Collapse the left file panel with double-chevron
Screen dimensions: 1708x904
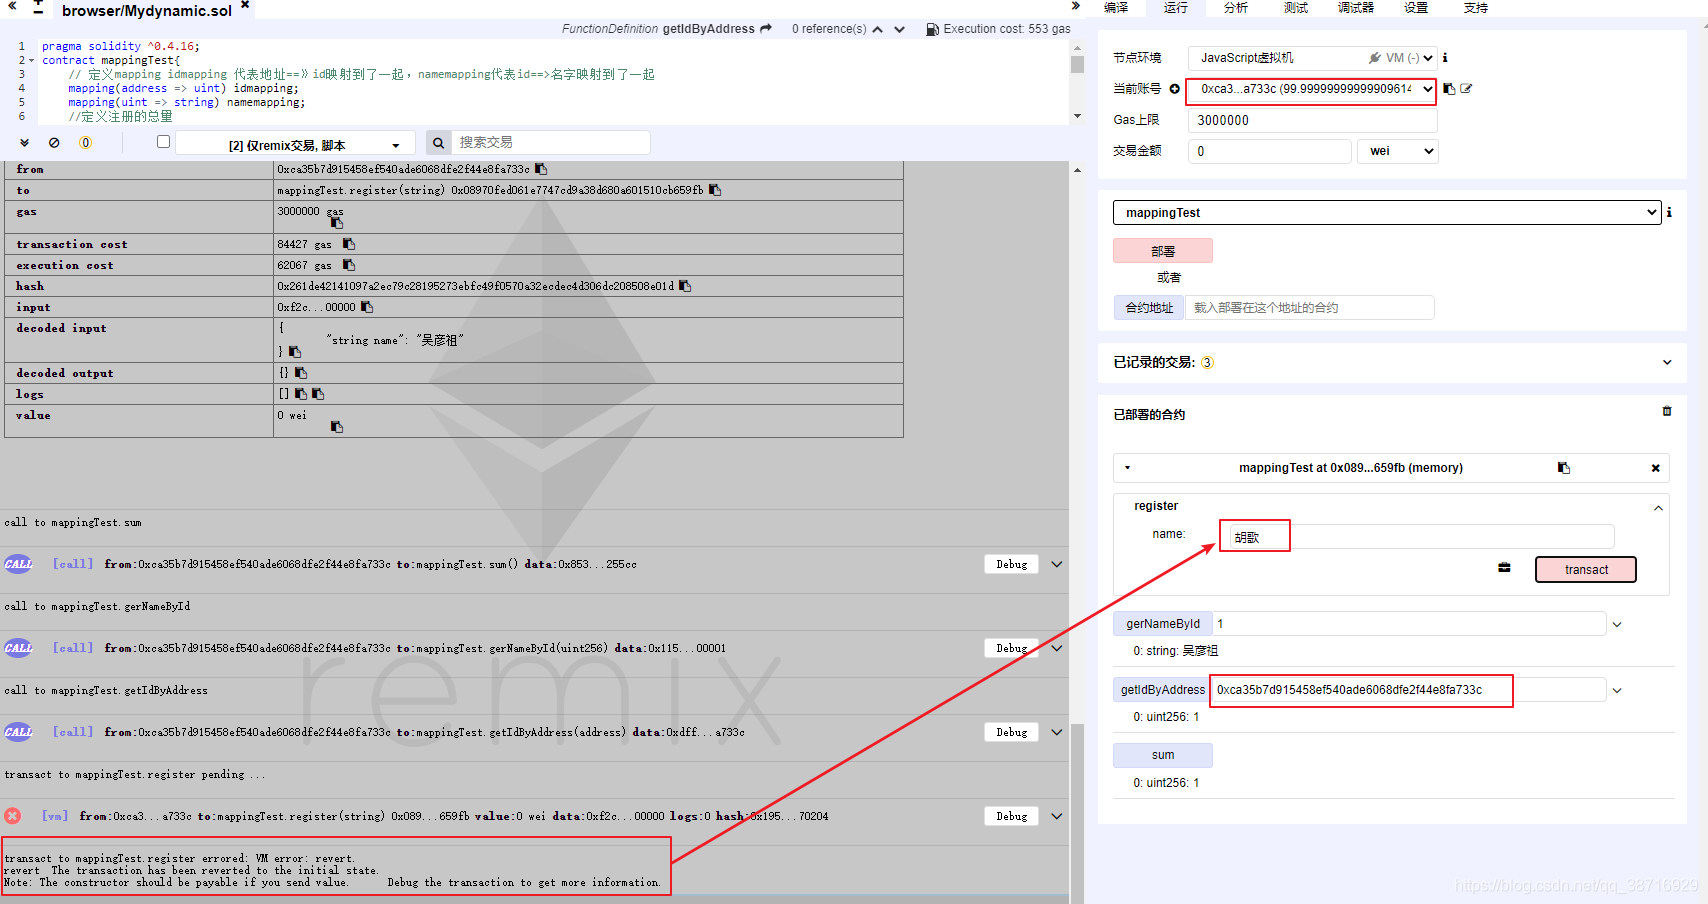pos(12,6)
